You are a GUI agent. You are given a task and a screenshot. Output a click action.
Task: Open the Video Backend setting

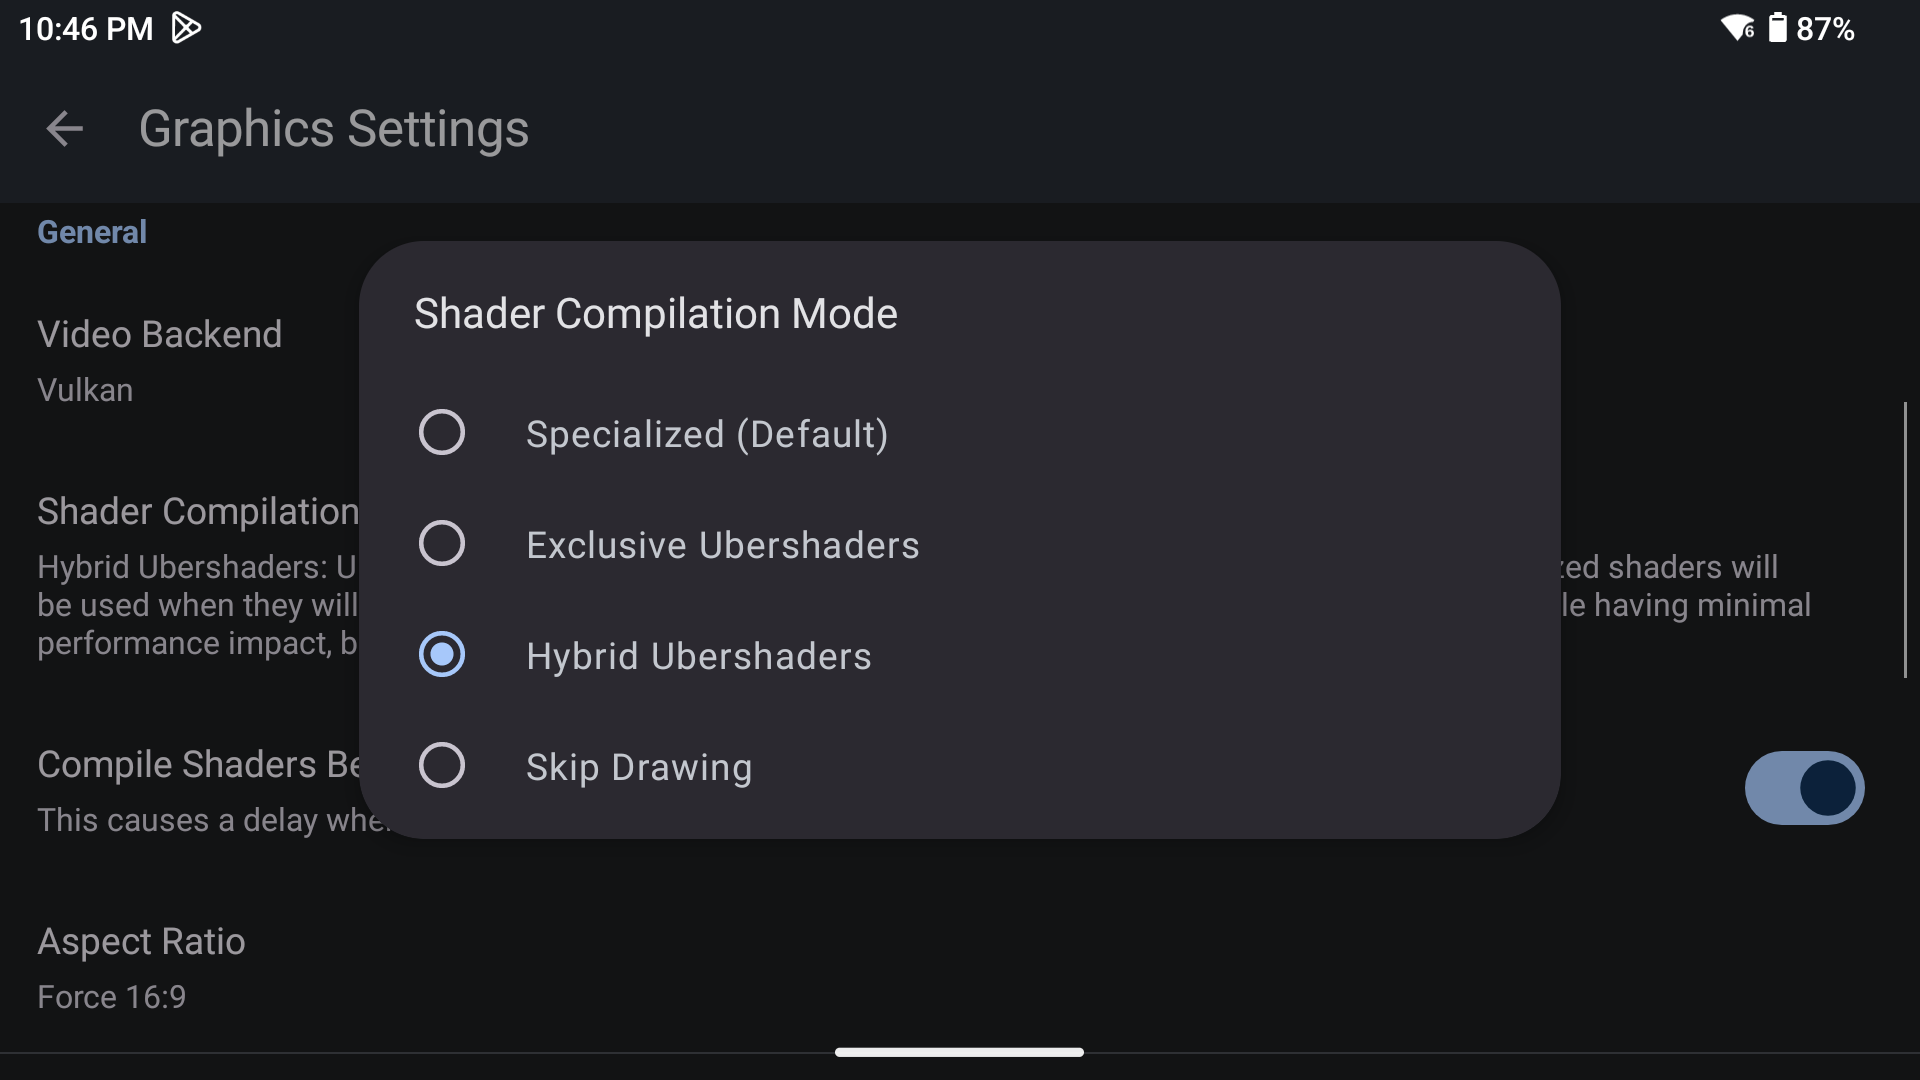(x=160, y=360)
